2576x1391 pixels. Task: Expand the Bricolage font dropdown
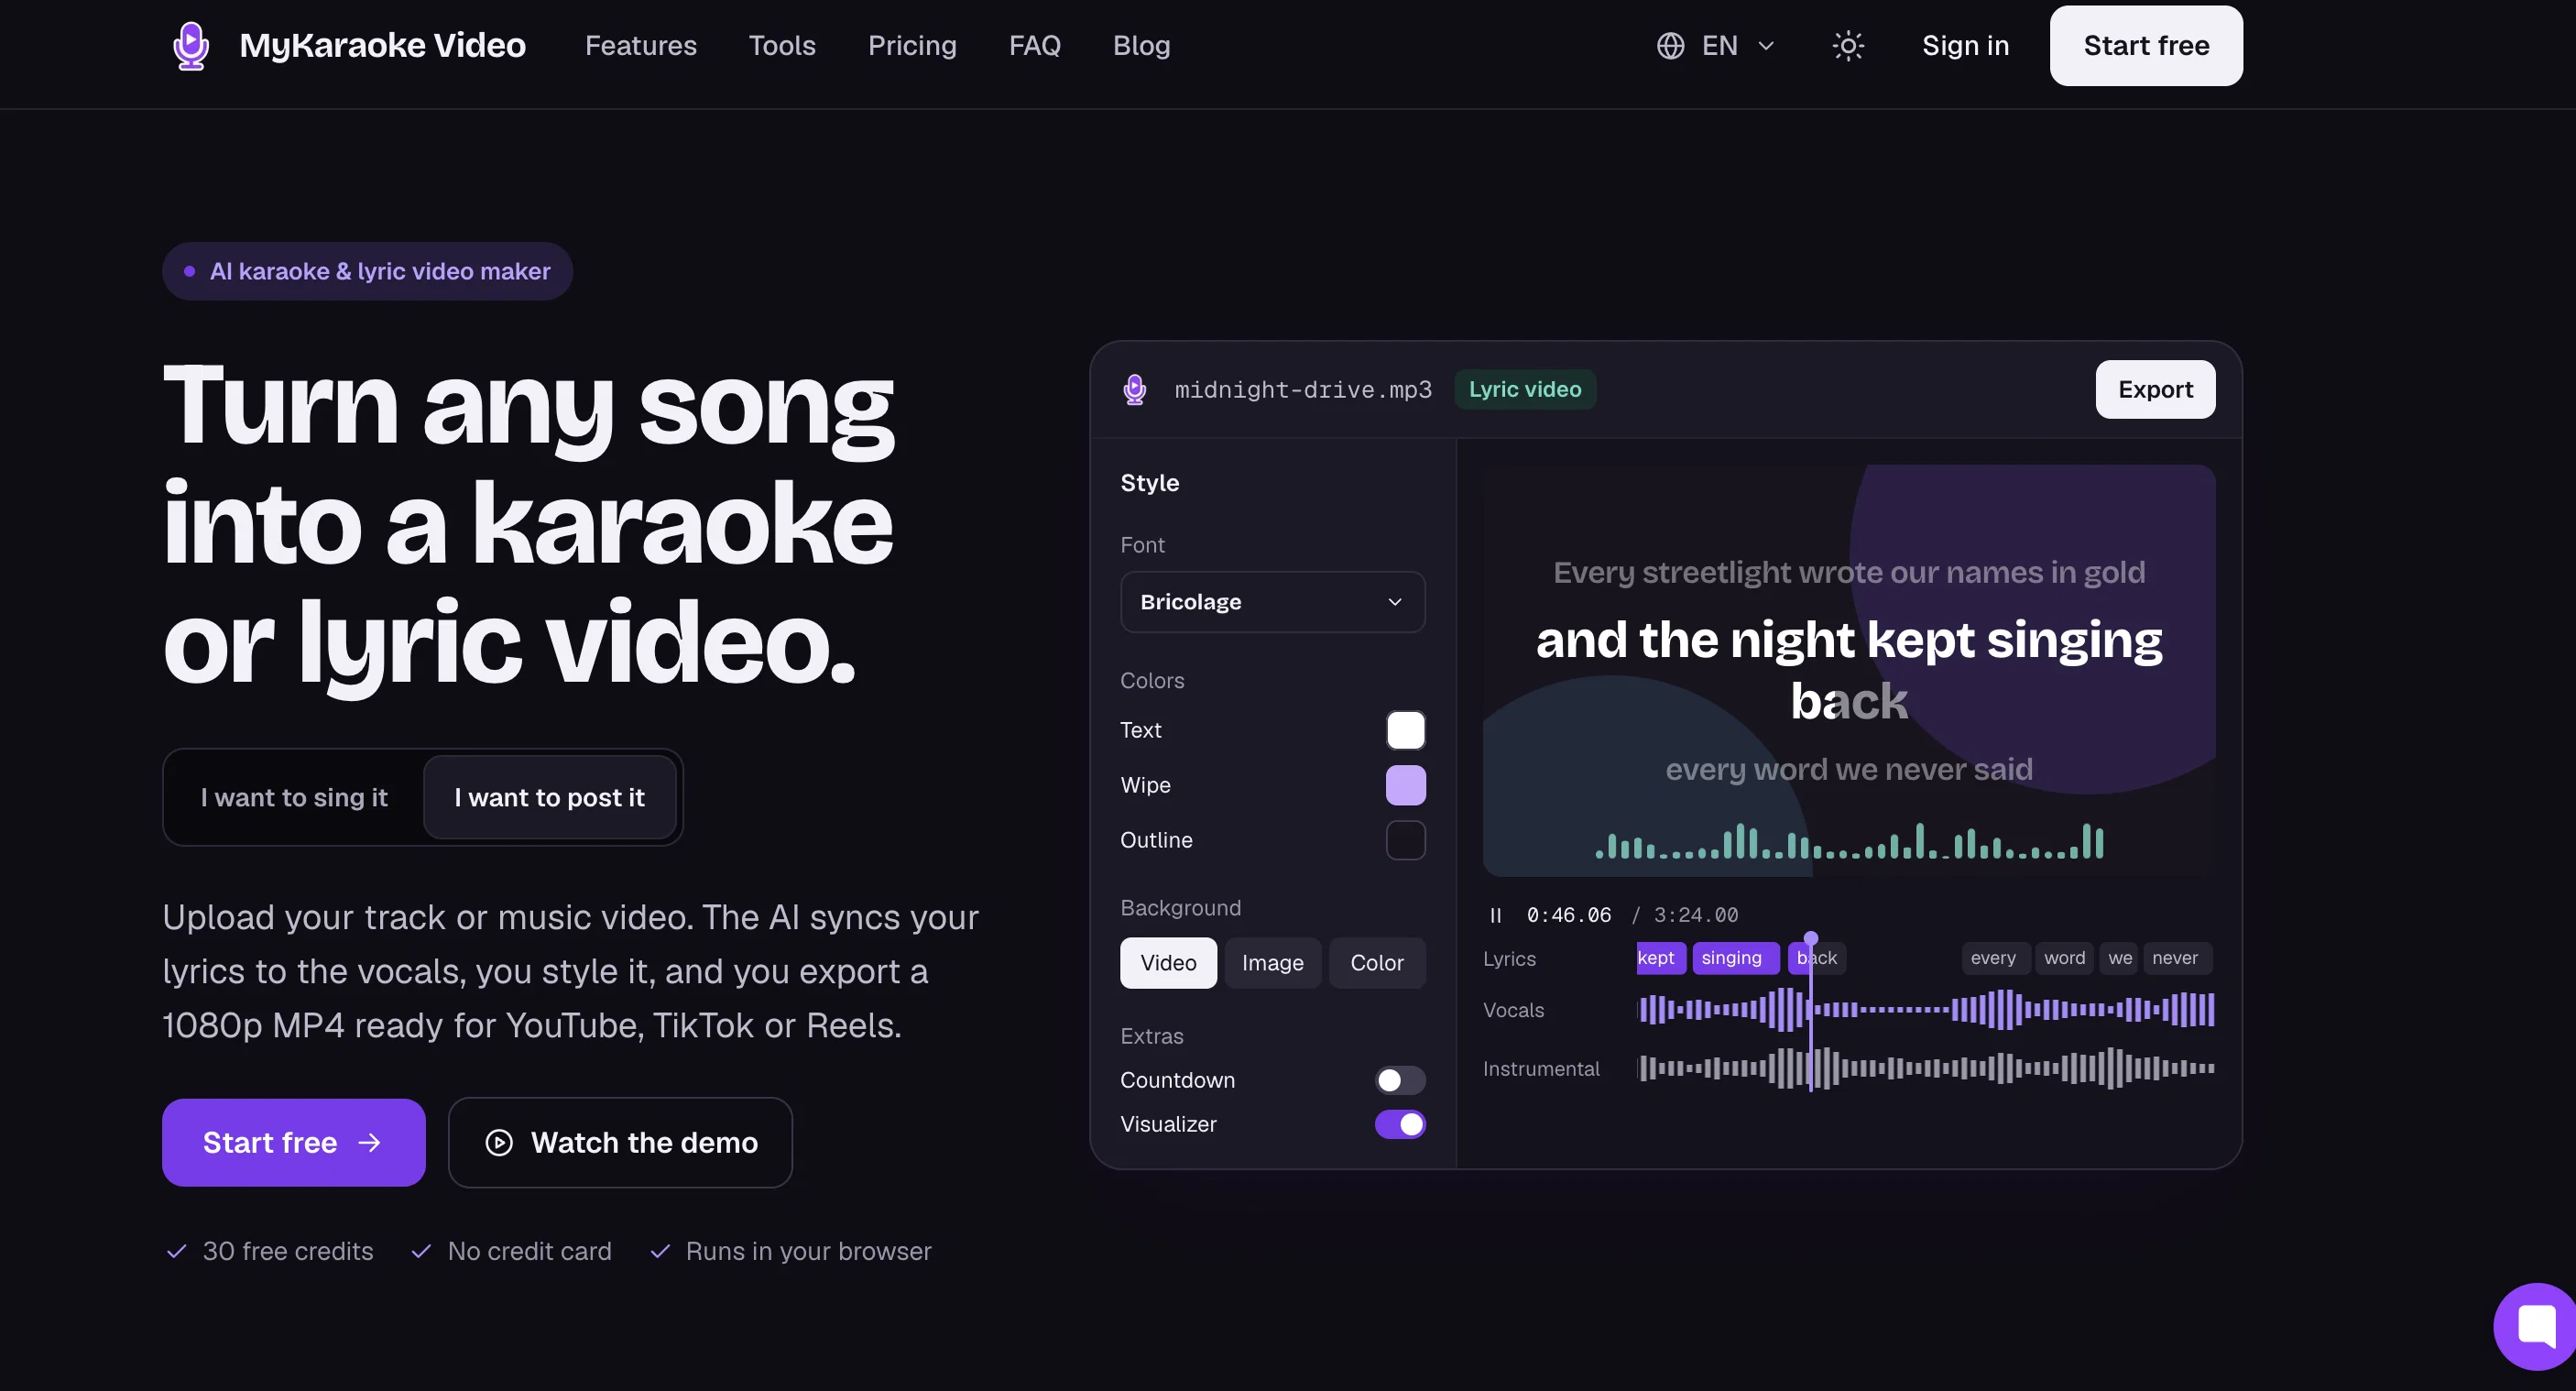tap(1272, 602)
